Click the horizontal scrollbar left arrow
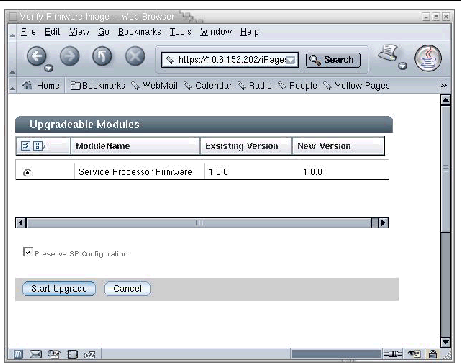 [x=21, y=223]
